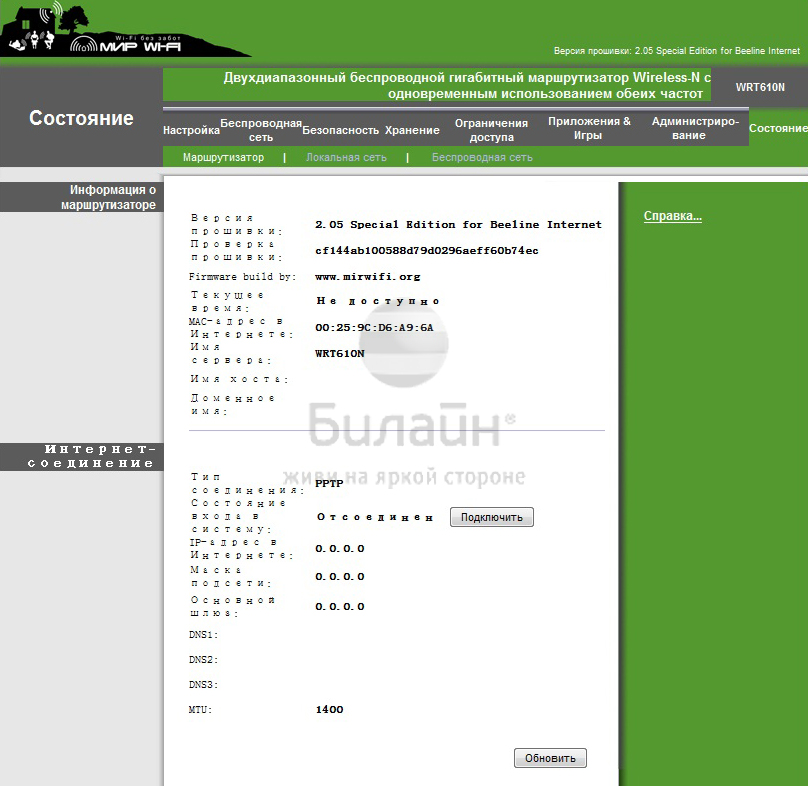The image size is (808, 786).
Task: Click the header firmware version text
Action: [x=677, y=51]
